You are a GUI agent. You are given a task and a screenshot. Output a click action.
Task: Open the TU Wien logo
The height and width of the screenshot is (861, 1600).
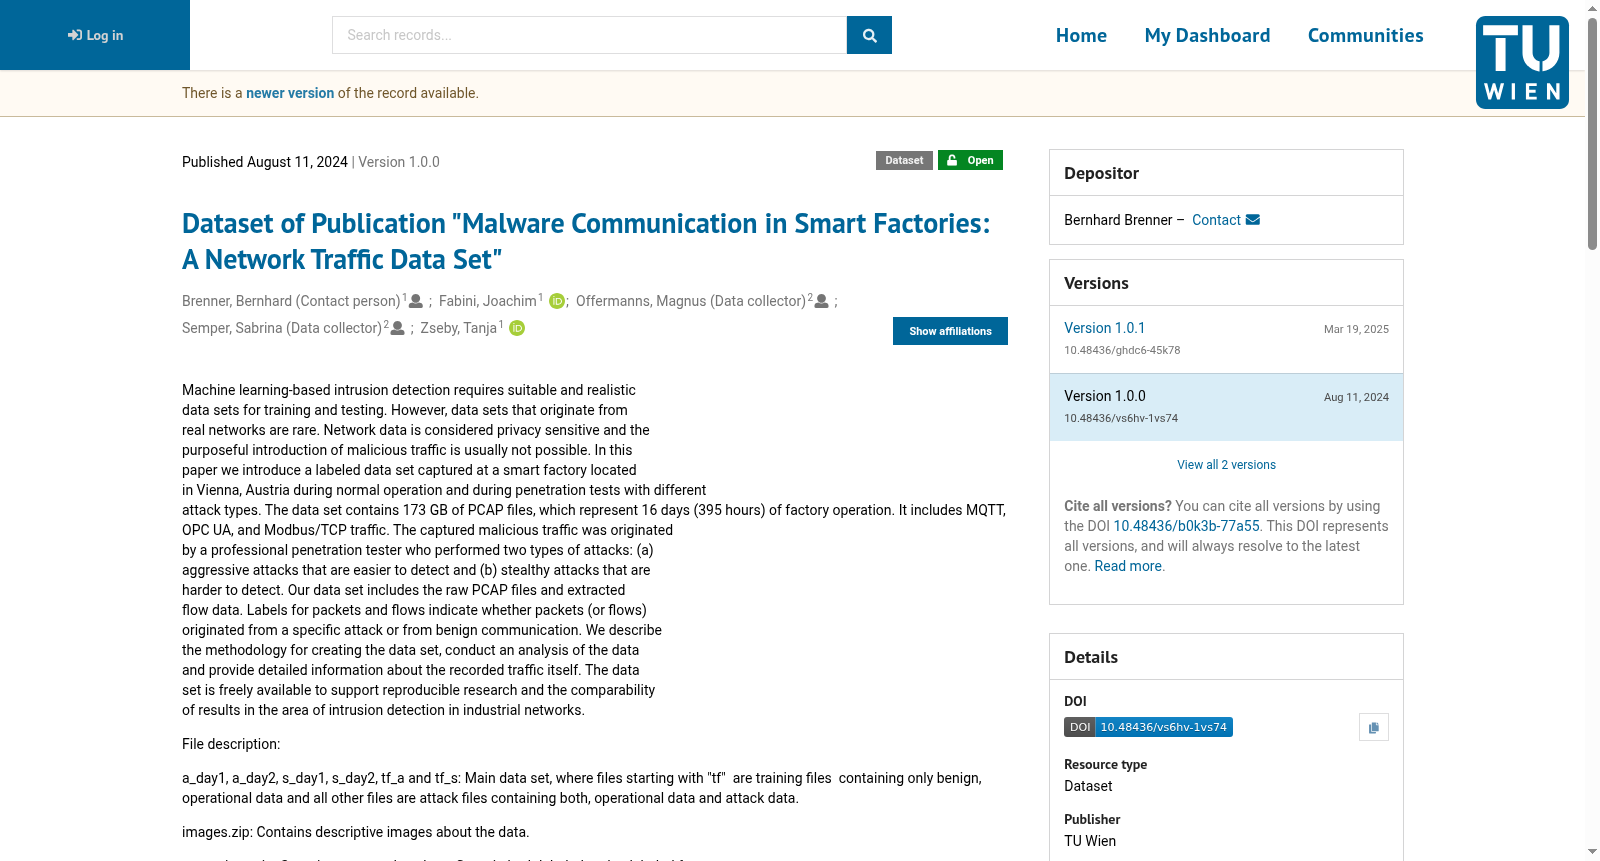pyautogui.click(x=1522, y=62)
